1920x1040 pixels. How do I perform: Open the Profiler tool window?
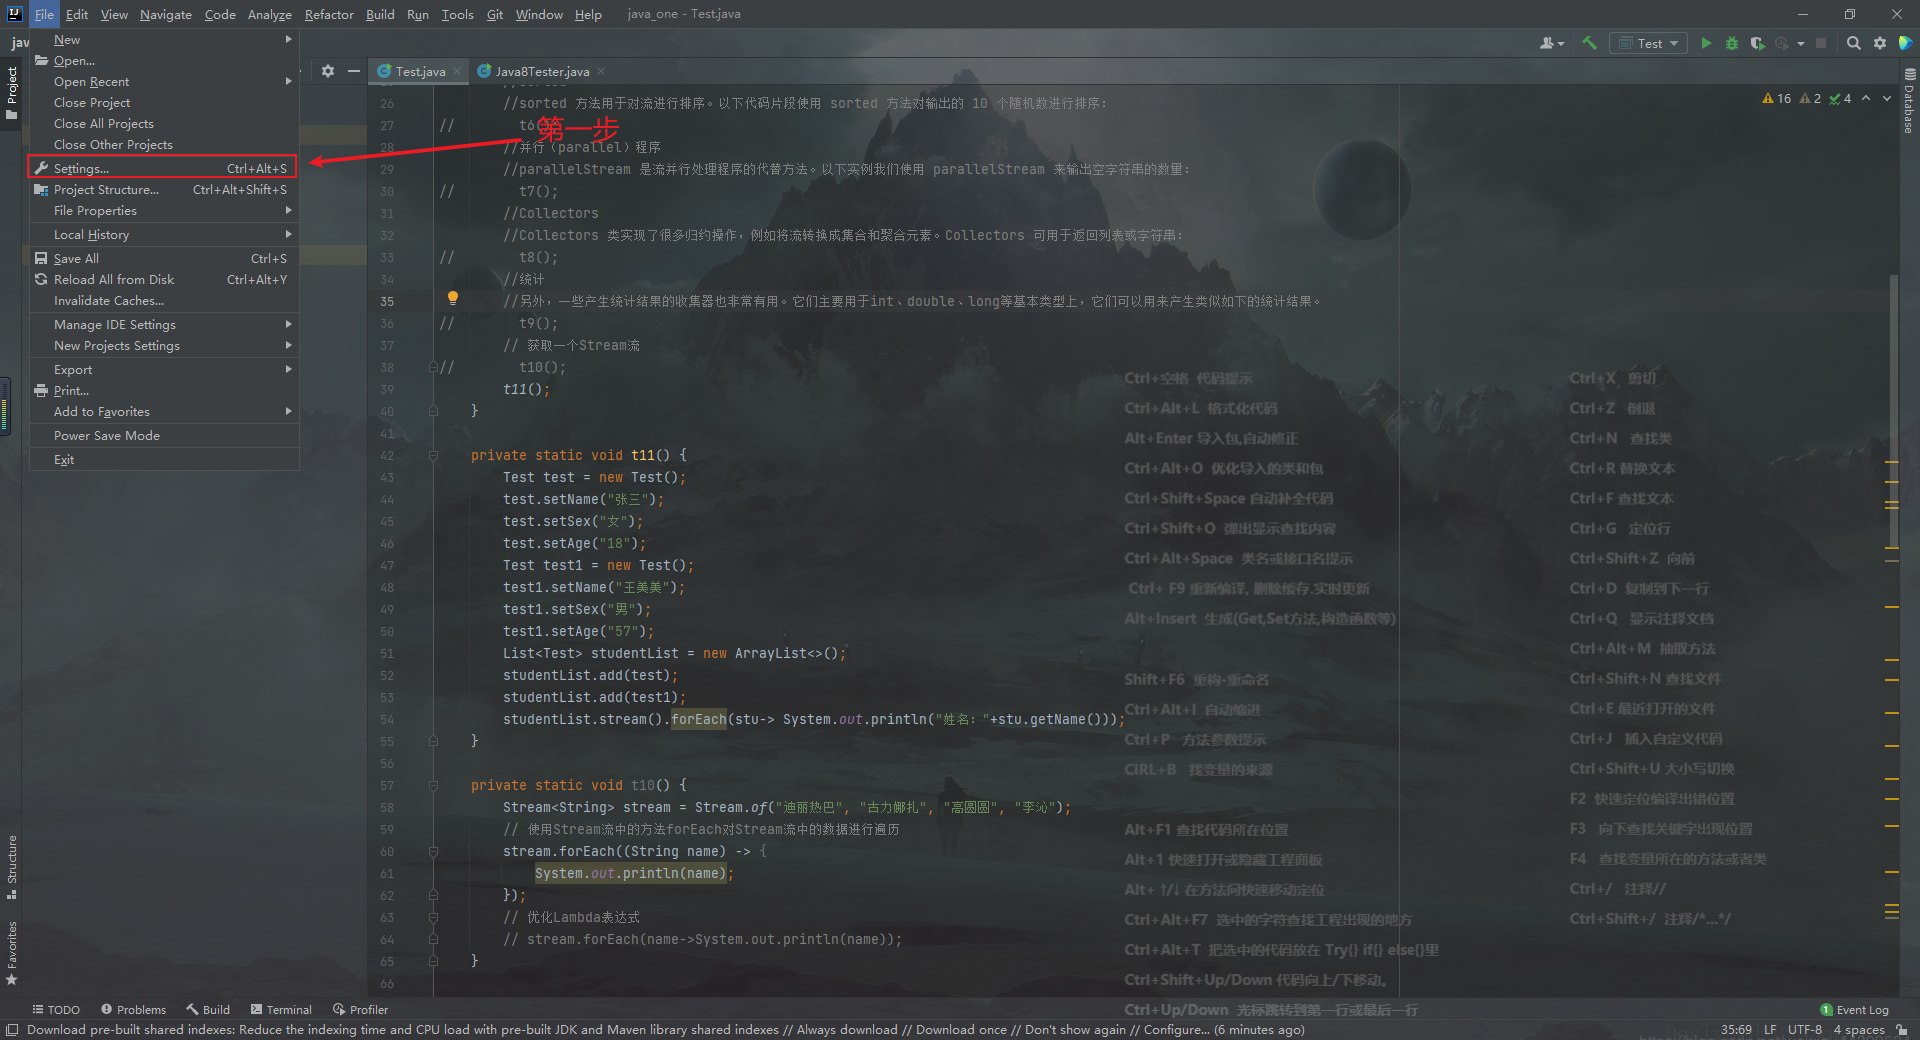pyautogui.click(x=360, y=1010)
